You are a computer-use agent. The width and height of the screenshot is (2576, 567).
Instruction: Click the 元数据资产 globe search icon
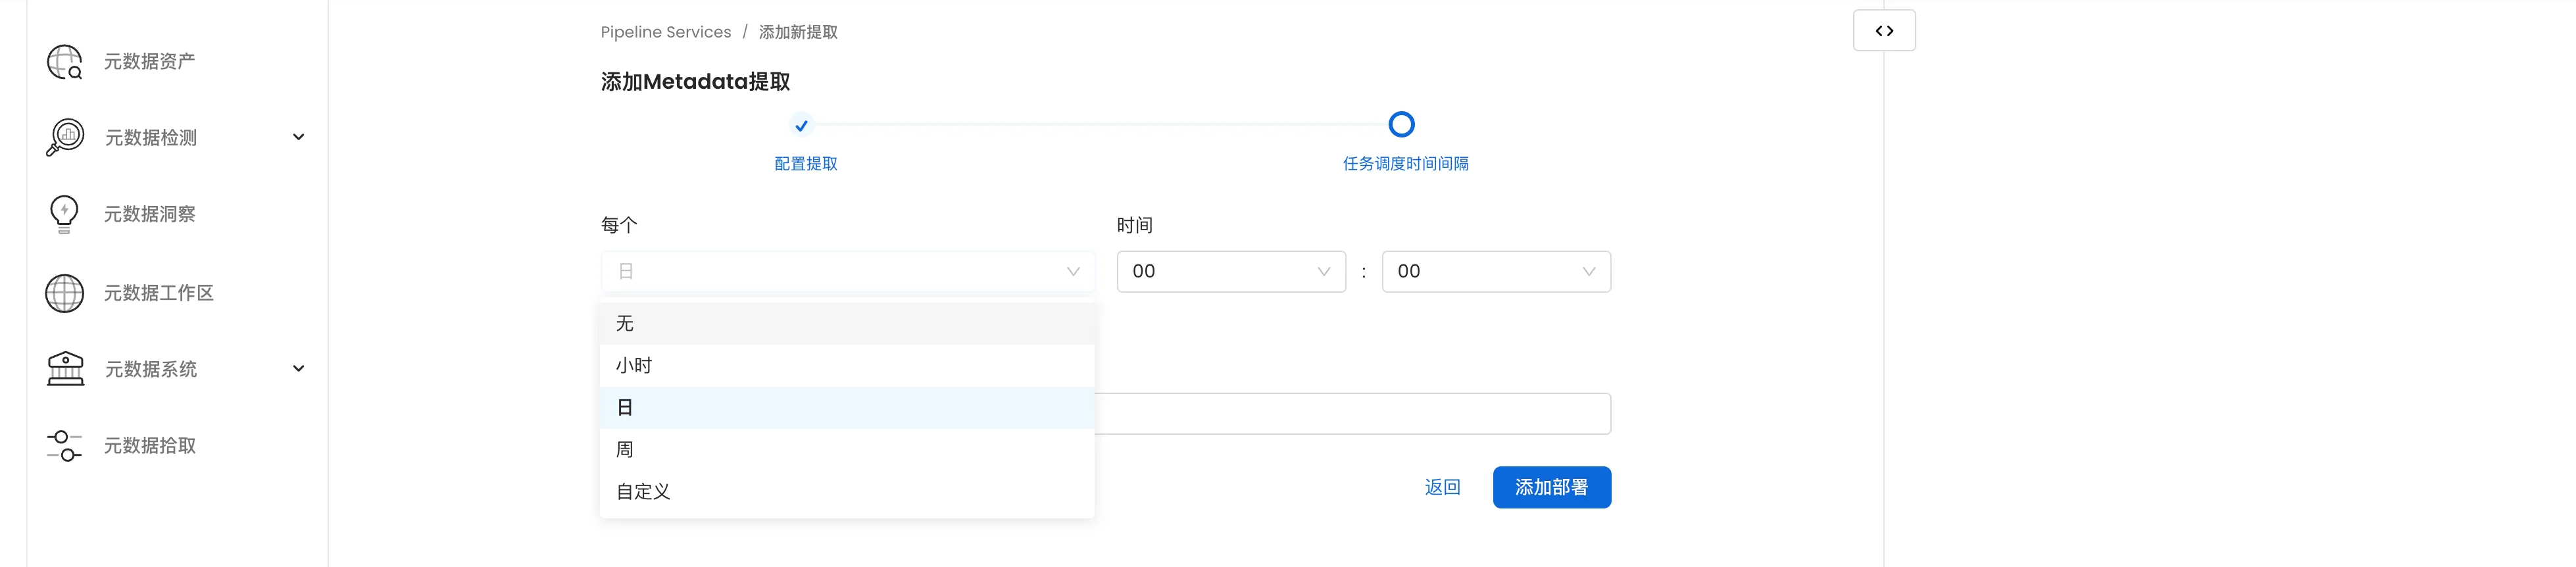65,62
